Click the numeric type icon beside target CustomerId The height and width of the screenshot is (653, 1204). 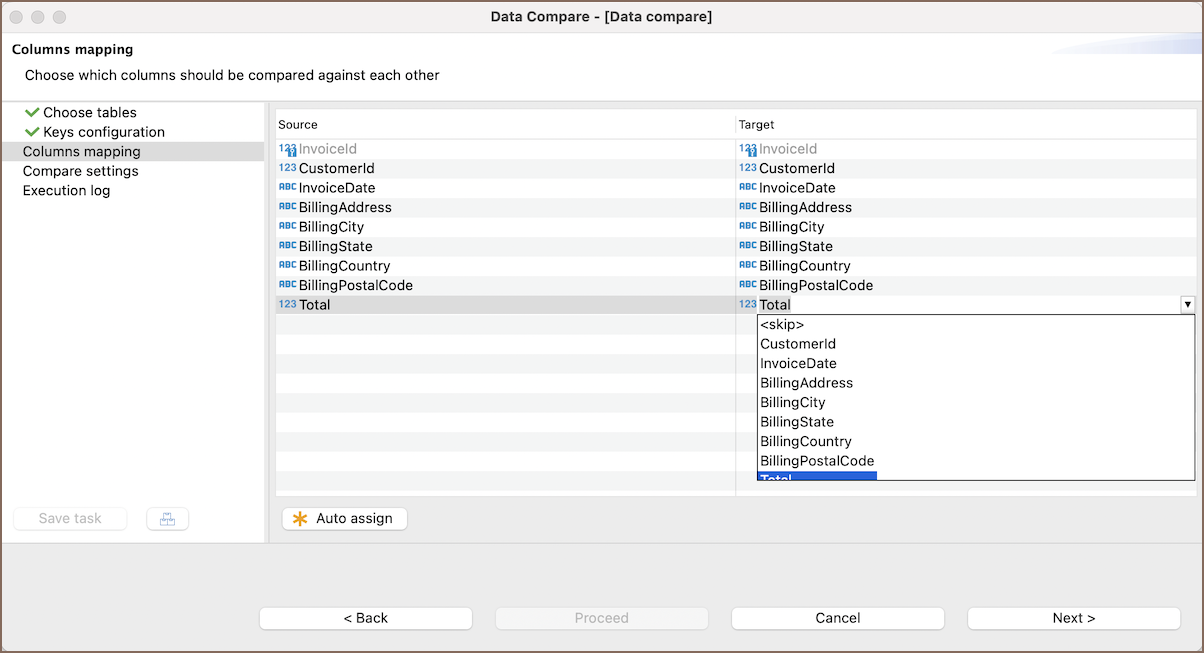click(747, 168)
